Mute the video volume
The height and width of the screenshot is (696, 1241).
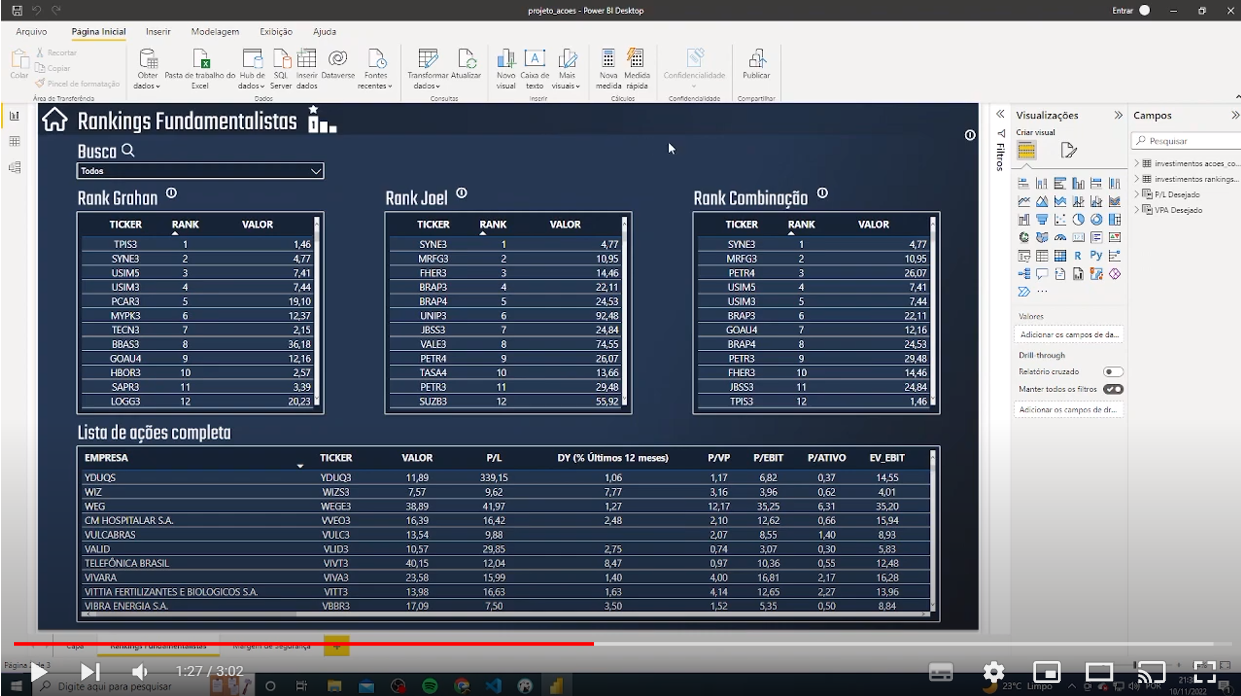click(141, 672)
